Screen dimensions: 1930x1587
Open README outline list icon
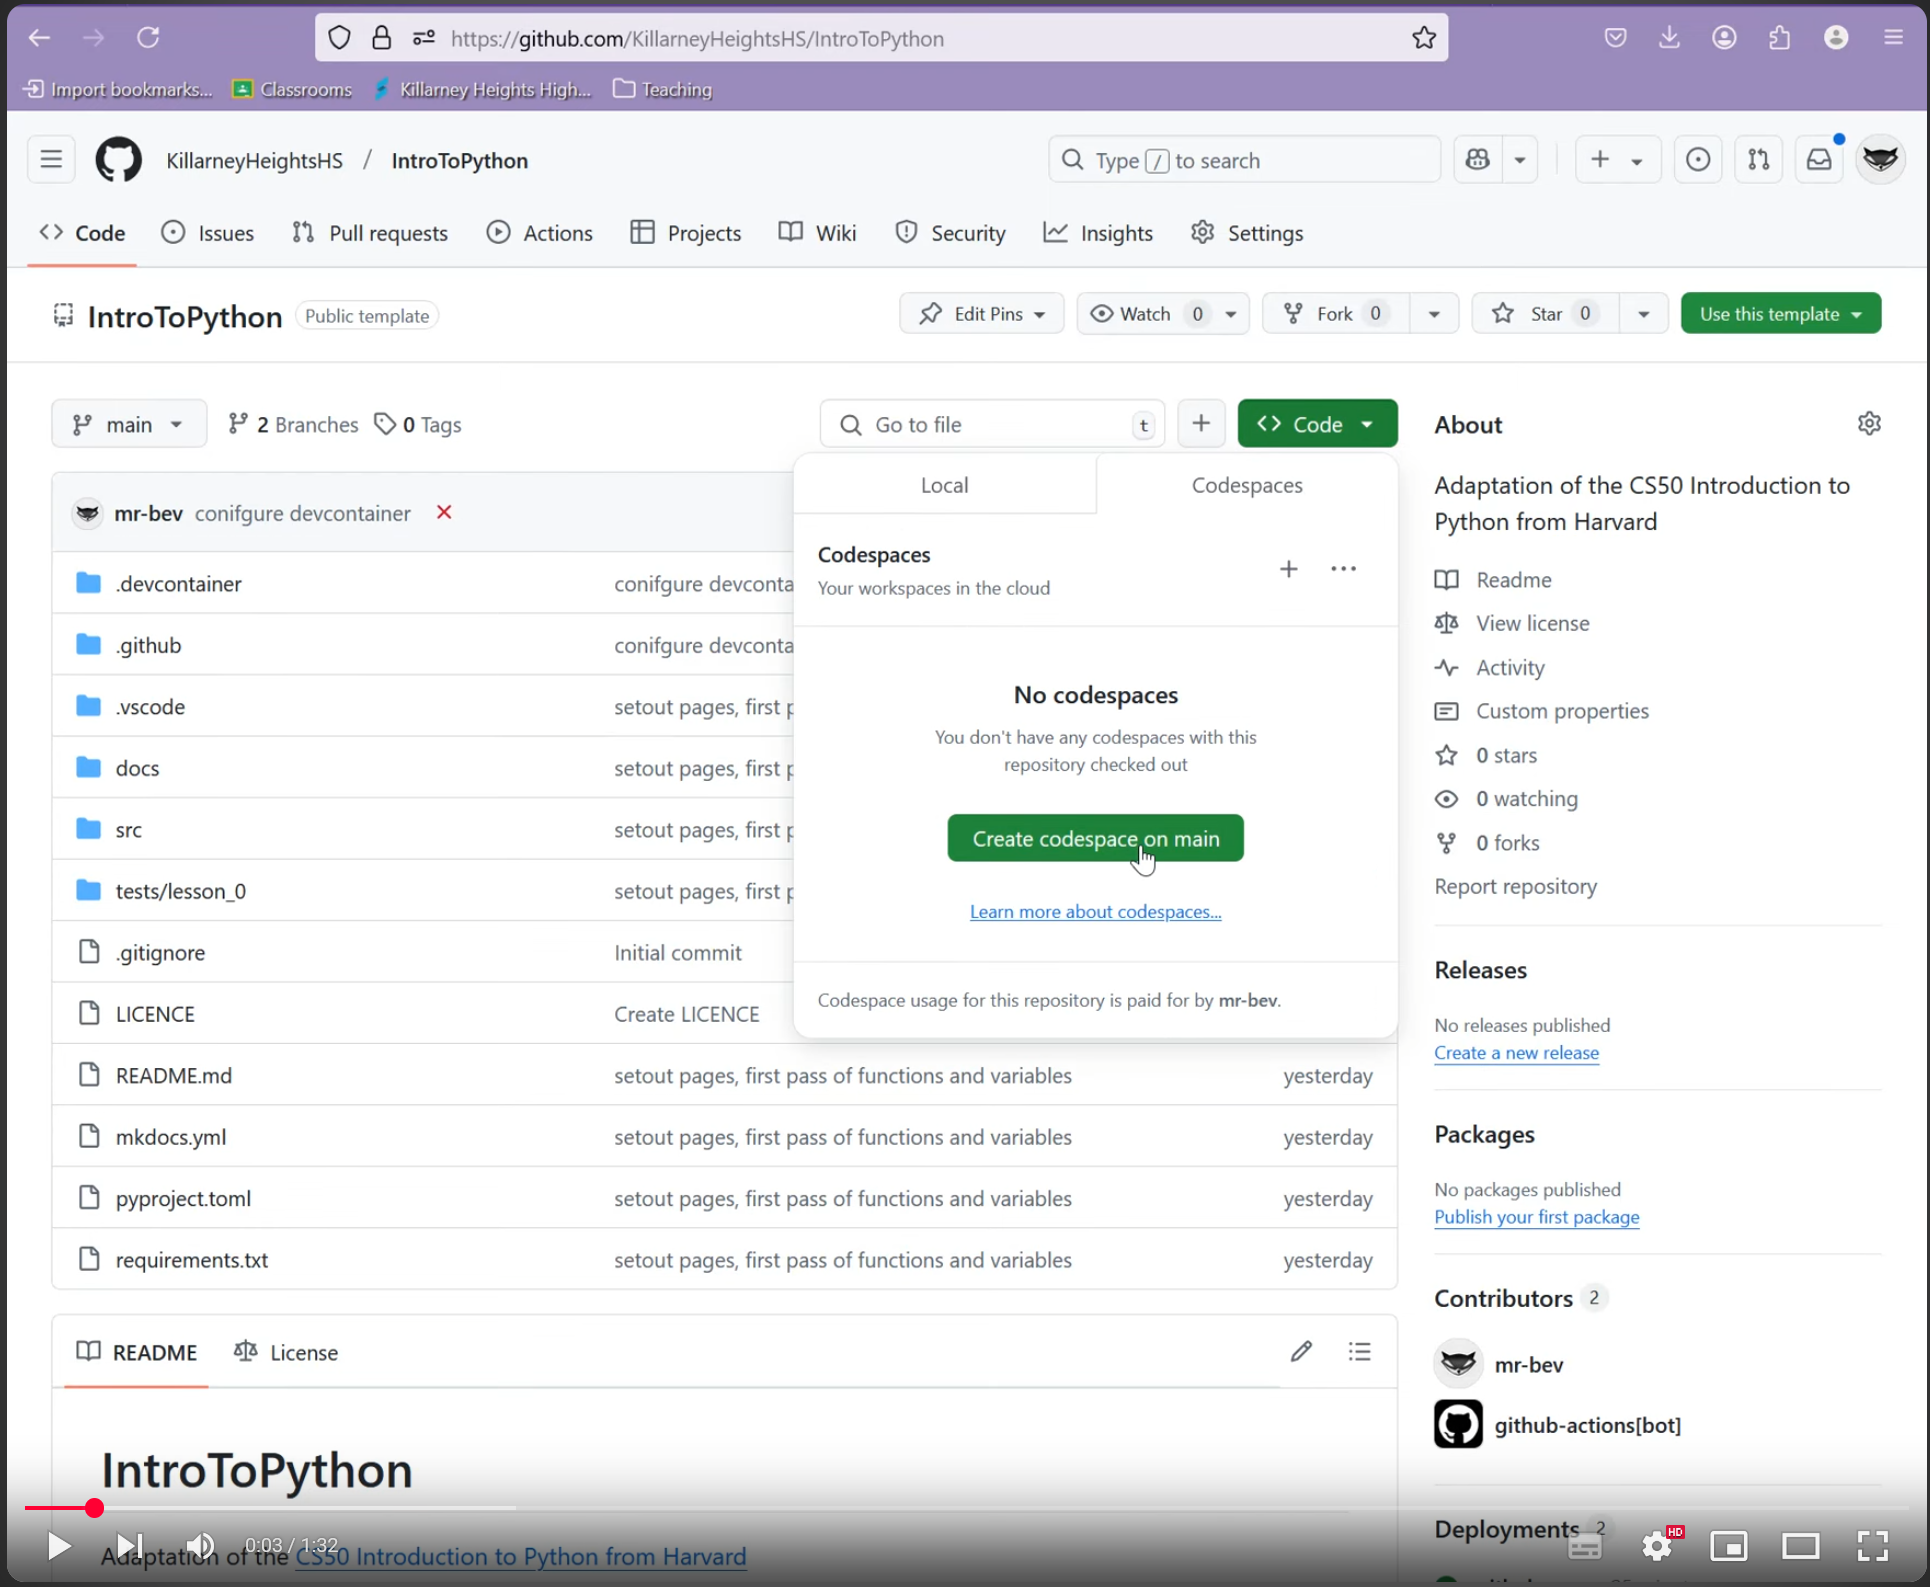tap(1359, 1352)
